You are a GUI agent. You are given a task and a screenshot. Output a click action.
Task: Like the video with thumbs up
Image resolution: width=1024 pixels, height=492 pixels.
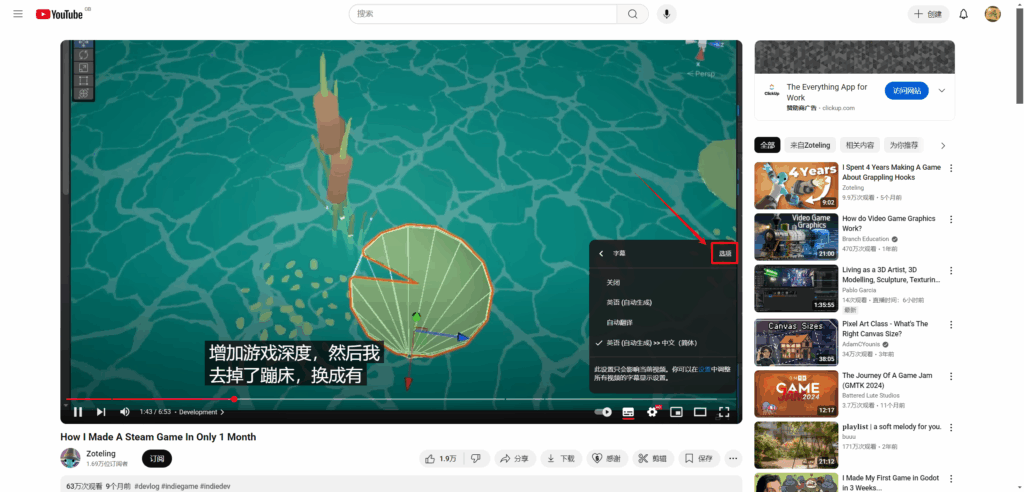(x=441, y=459)
